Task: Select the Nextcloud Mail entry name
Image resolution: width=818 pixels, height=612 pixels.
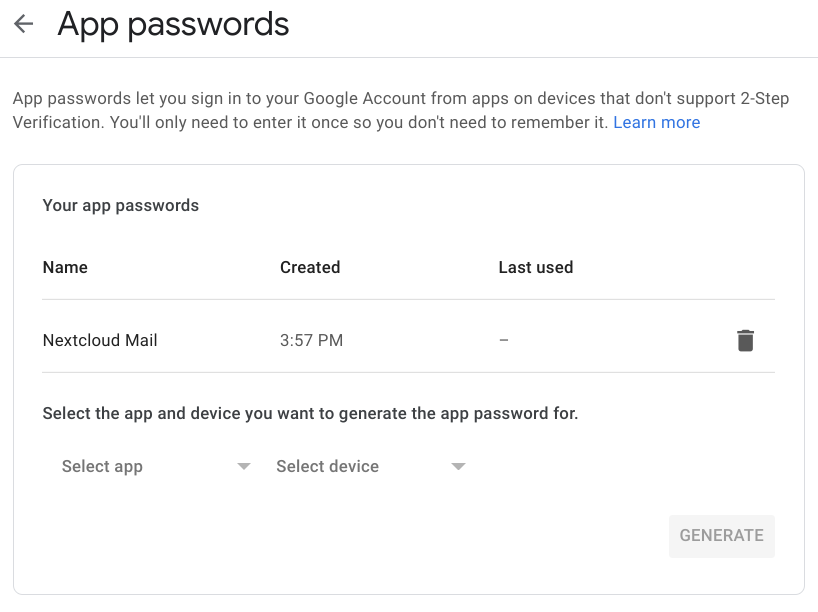Action: tap(100, 340)
